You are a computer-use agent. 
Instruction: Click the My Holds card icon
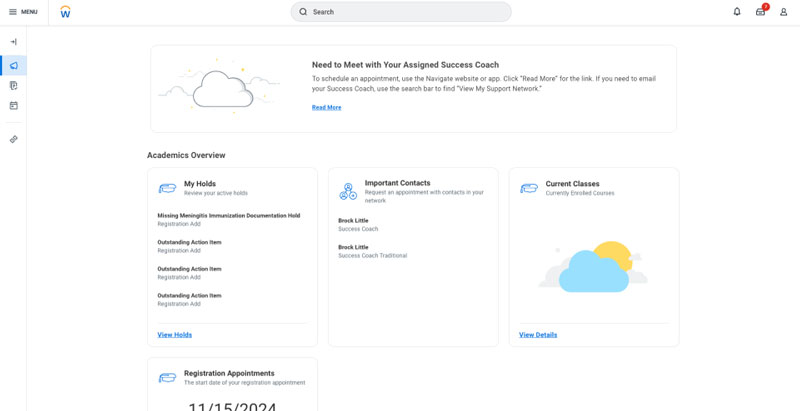tap(167, 188)
